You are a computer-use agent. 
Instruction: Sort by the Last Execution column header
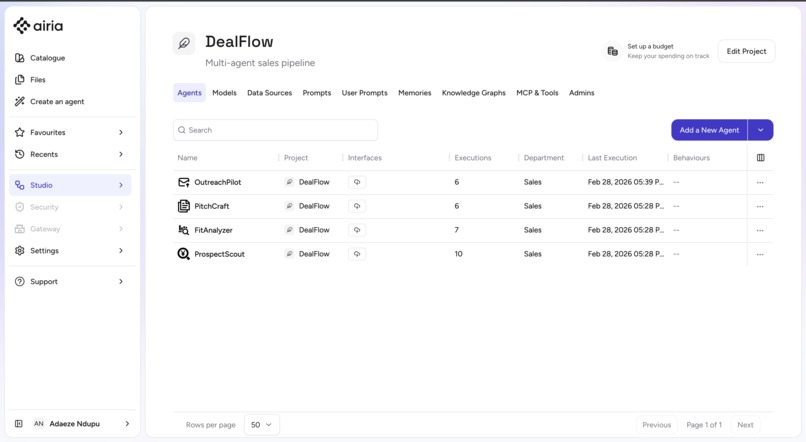(x=612, y=158)
